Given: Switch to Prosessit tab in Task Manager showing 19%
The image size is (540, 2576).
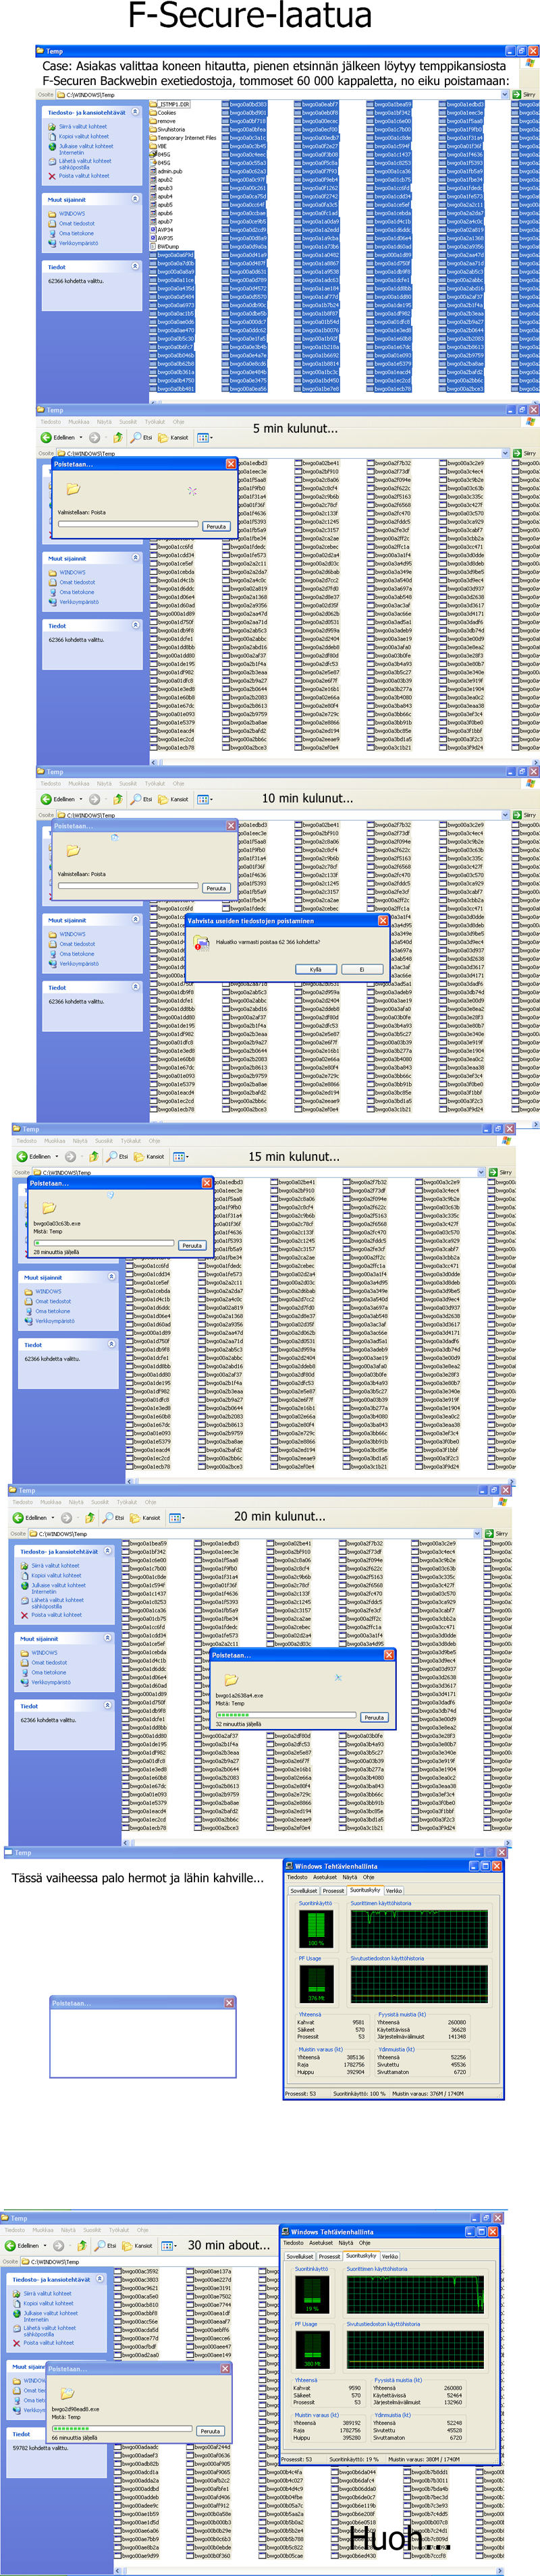Looking at the screenshot, I should click(329, 2256).
